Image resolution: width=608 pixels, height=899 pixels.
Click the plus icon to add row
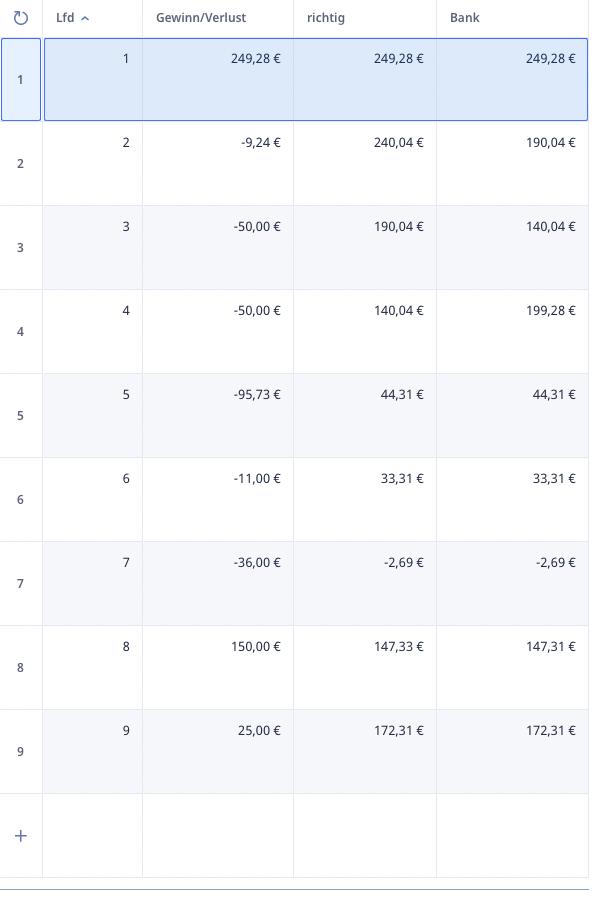point(21,836)
